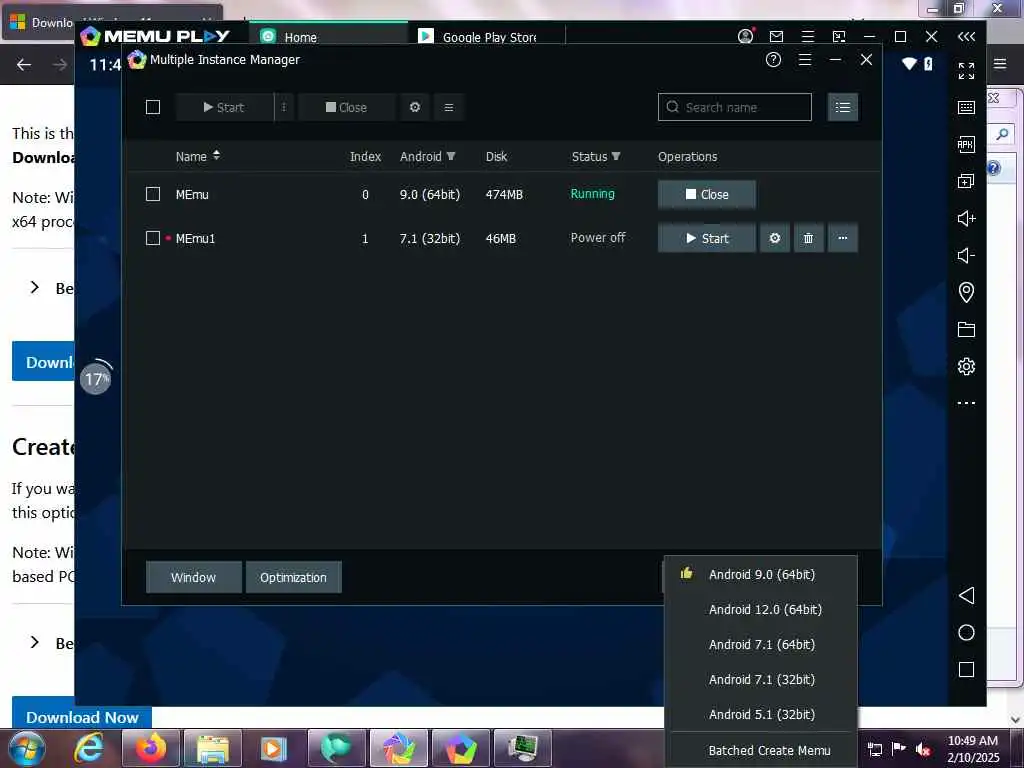Open settings gear for MEmu1 instance
The width and height of the screenshot is (1024, 768).
775,238
